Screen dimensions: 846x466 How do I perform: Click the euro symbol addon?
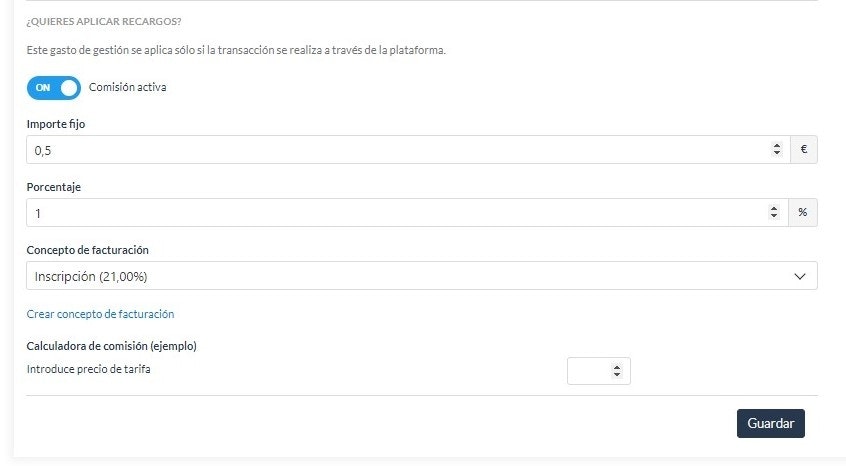click(x=804, y=150)
